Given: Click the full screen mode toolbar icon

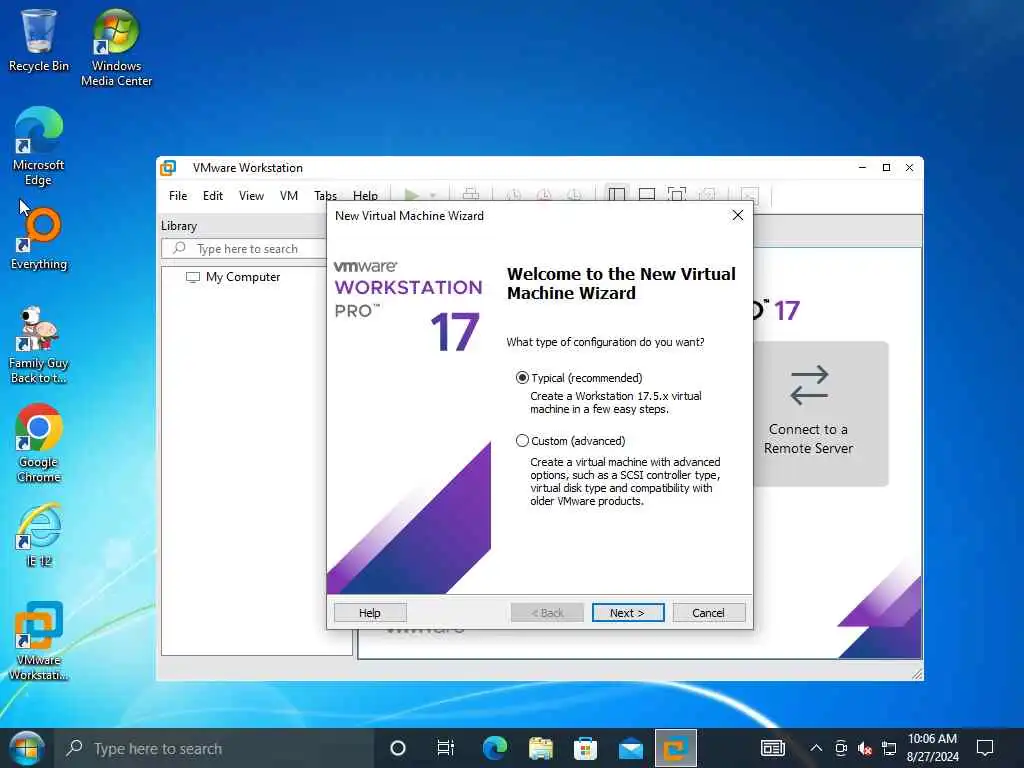Looking at the screenshot, I should (x=677, y=195).
